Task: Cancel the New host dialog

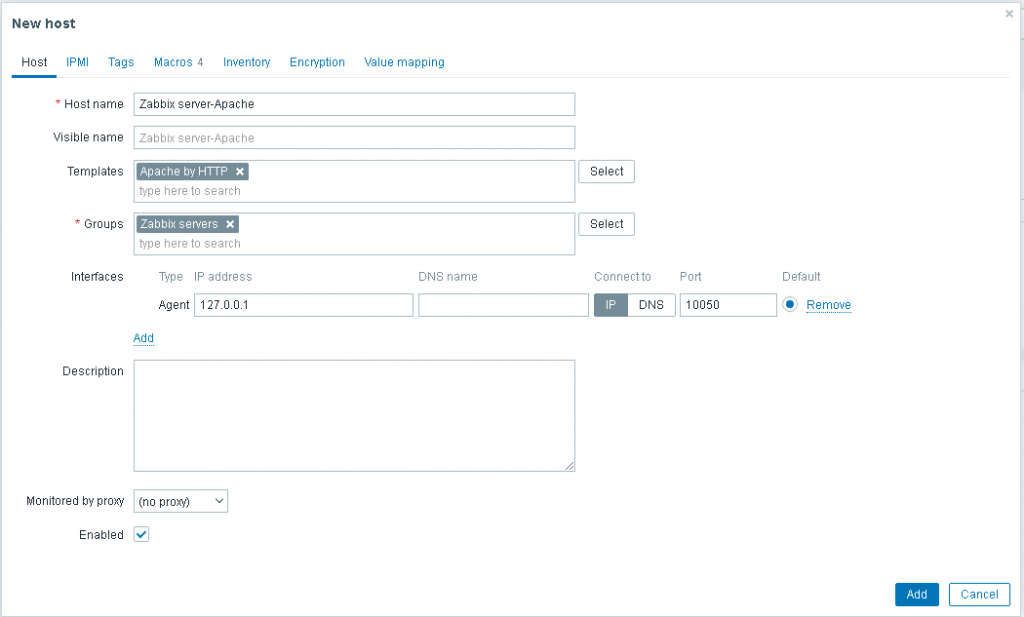Action: click(979, 594)
